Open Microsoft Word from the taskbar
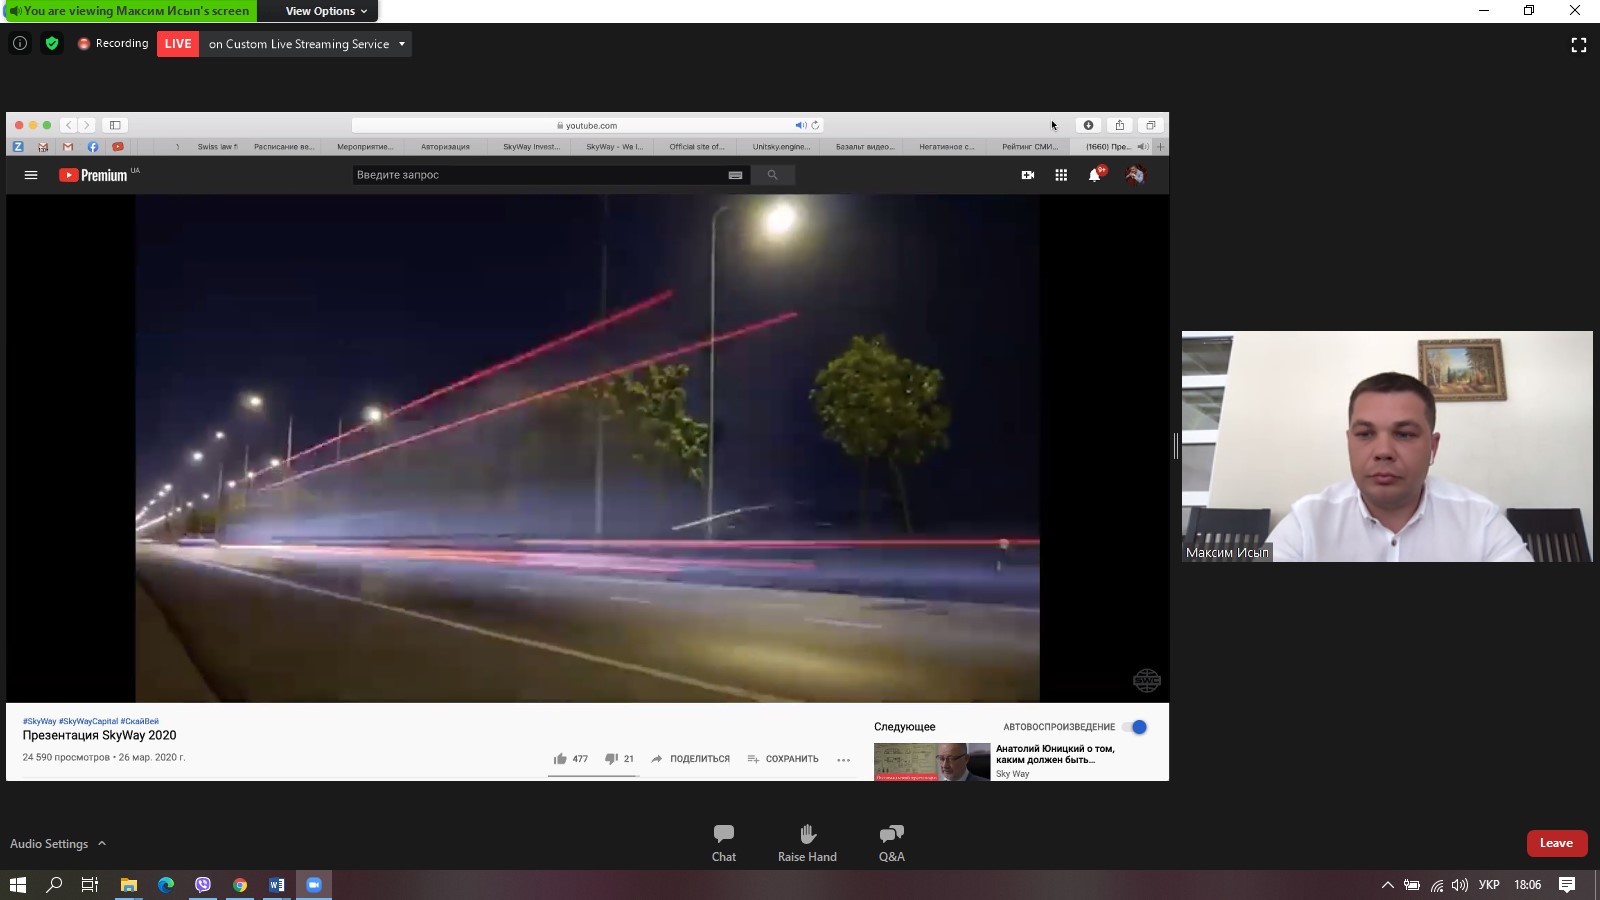Screen dimensions: 1600x900 click(277, 885)
